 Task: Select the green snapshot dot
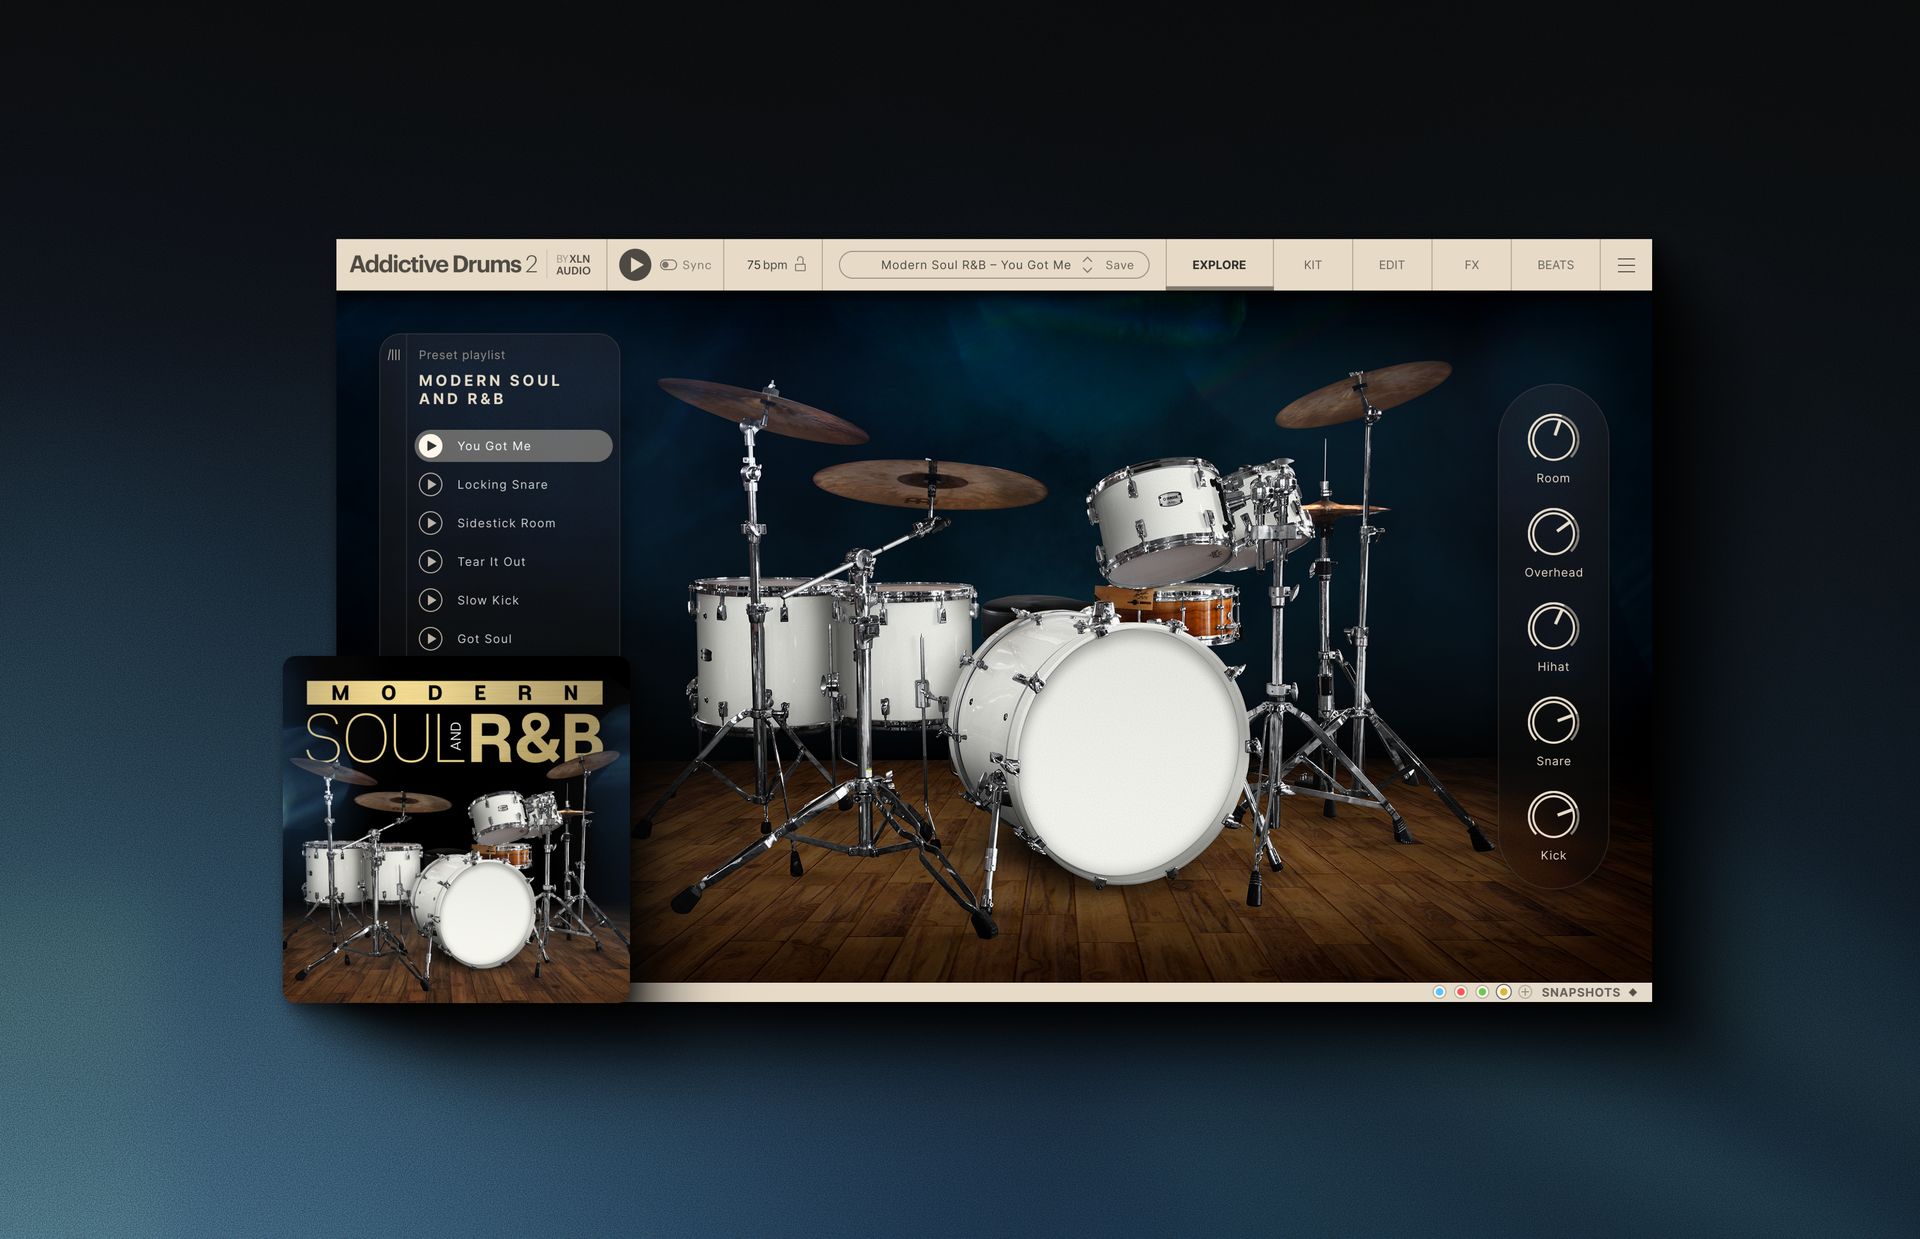(x=1482, y=992)
